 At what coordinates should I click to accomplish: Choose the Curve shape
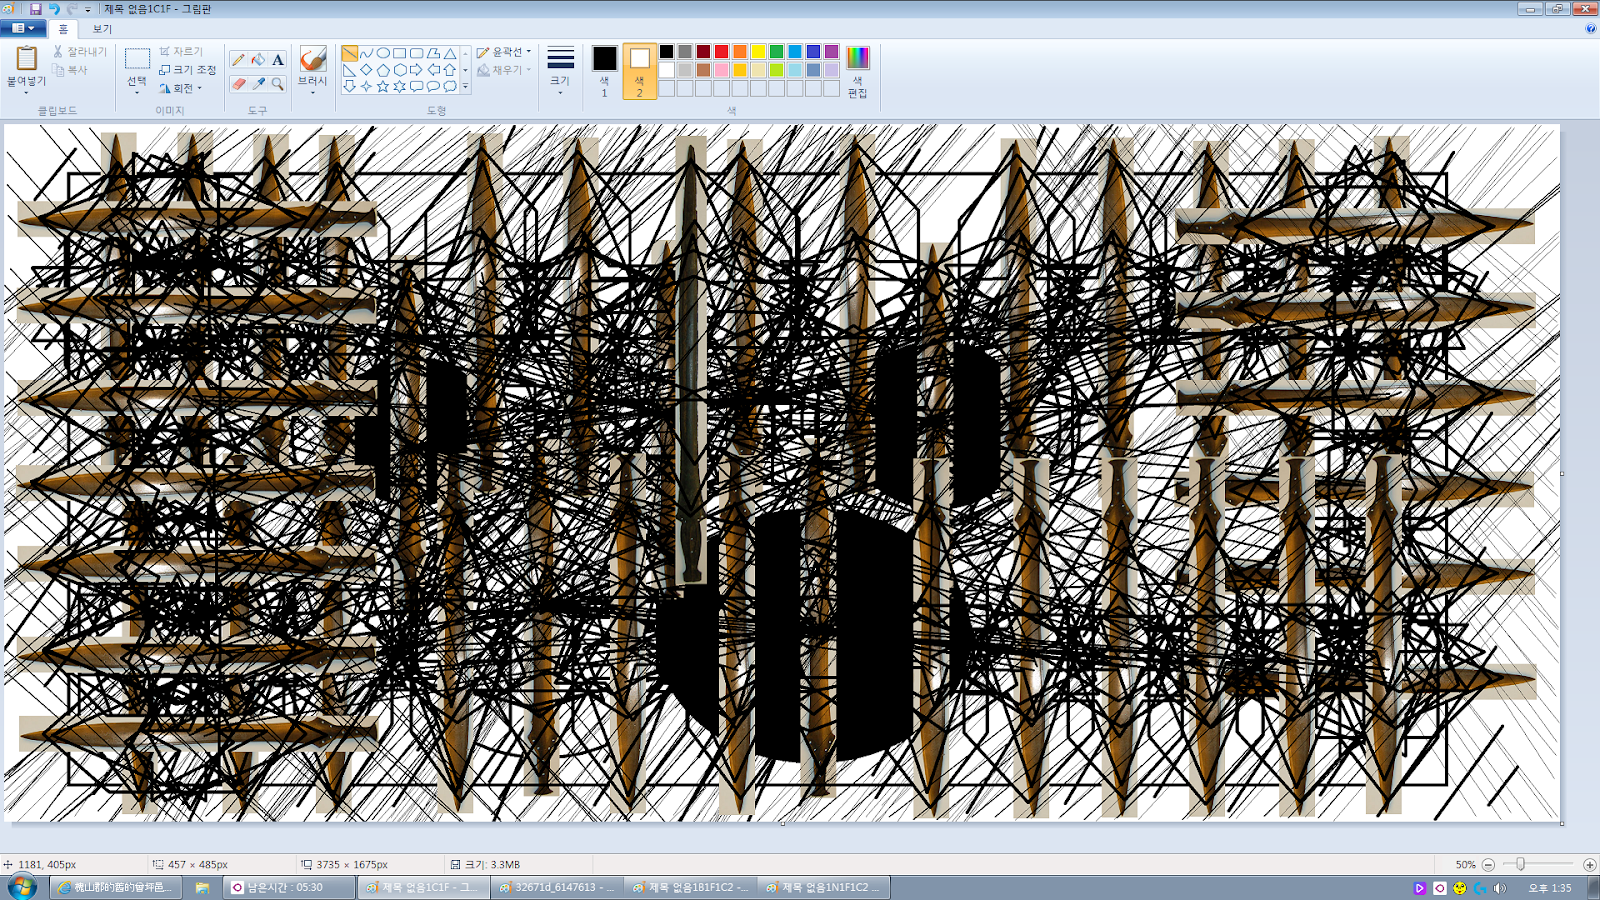point(366,53)
